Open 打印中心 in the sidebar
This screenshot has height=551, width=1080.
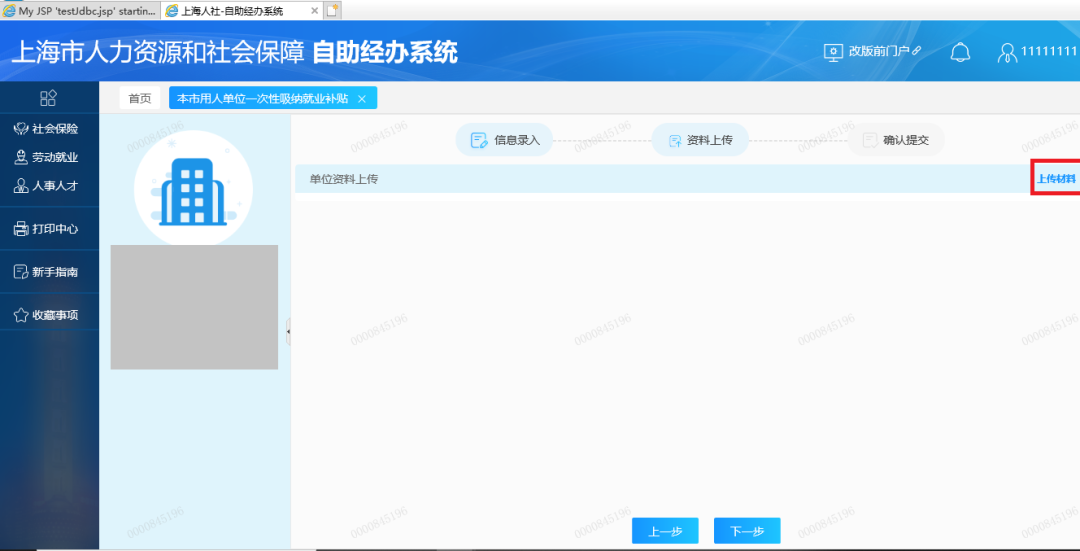[46, 229]
